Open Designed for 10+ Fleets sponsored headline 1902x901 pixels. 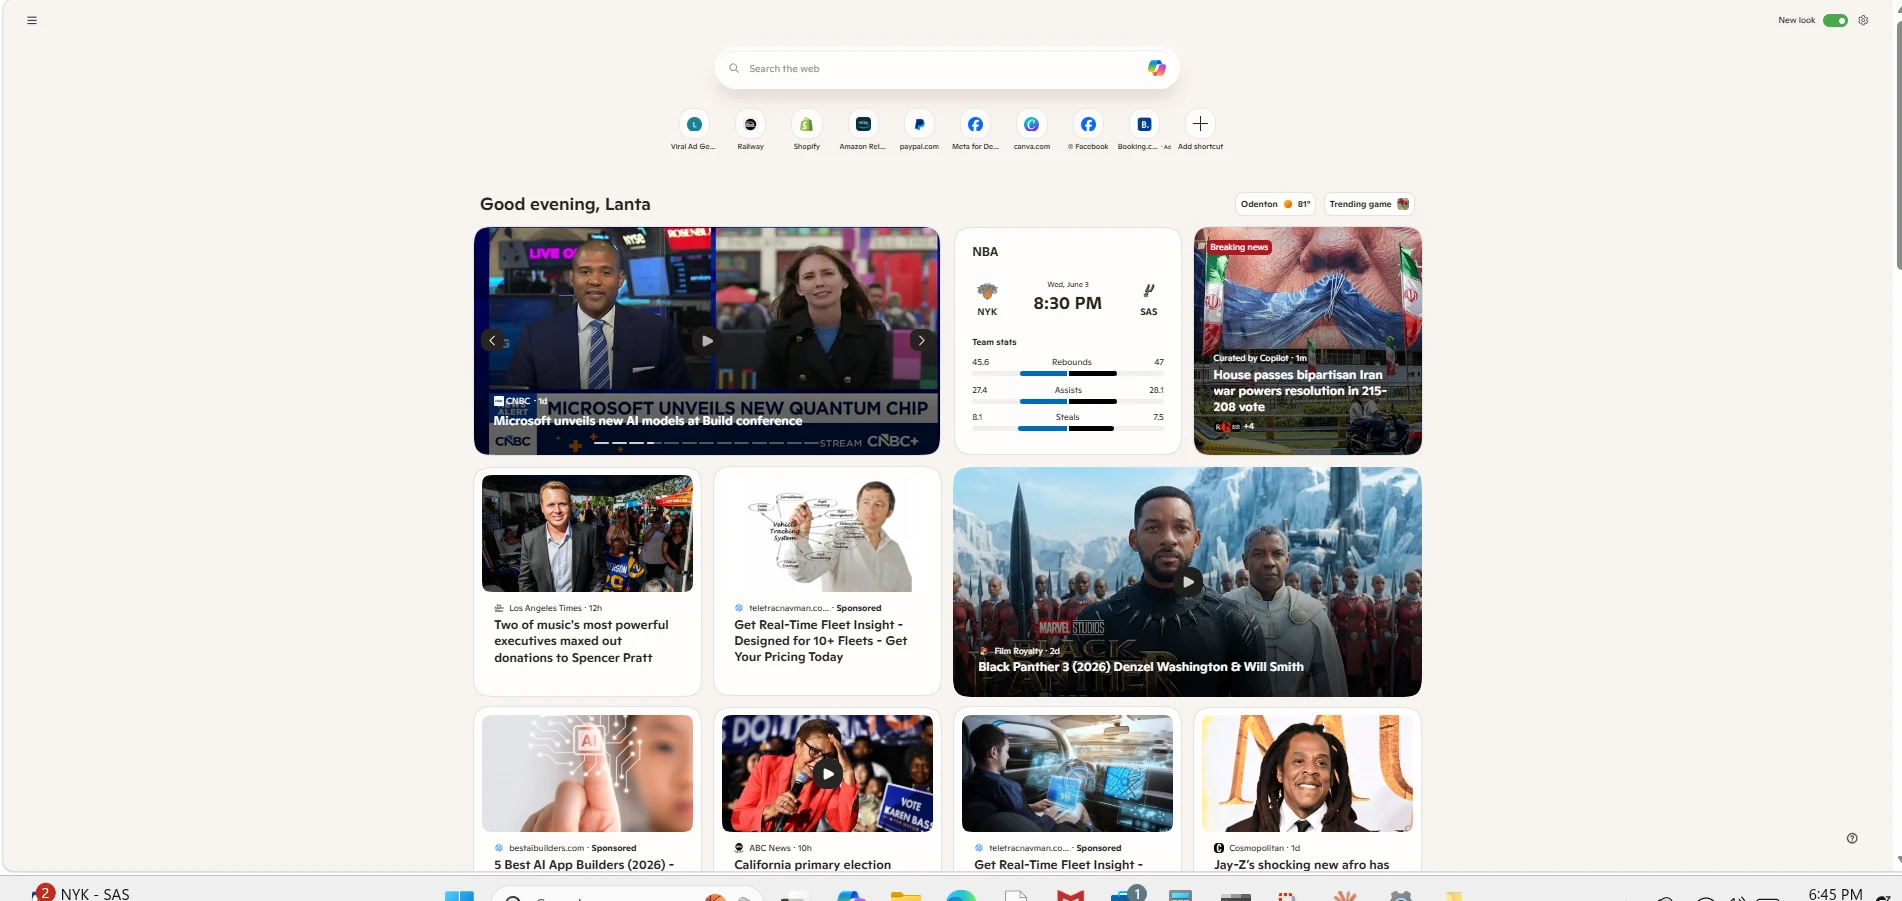point(820,641)
